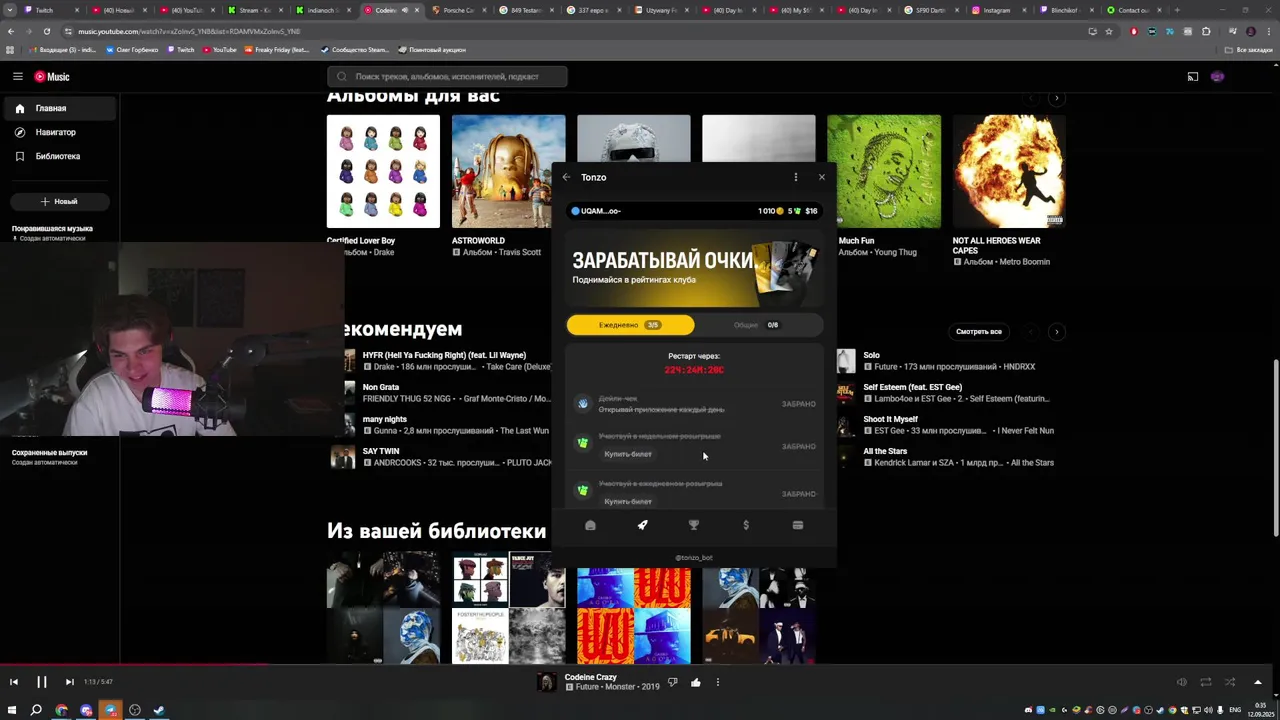
Task: Toggle shuffle in player bar
Action: point(1230,682)
